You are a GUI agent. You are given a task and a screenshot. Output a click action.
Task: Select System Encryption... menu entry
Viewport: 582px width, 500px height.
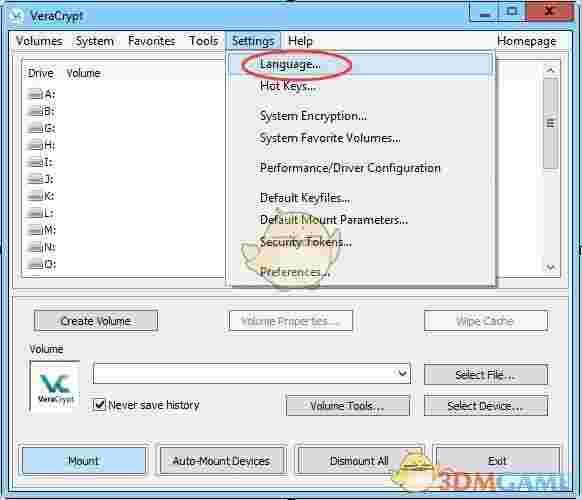(361, 116)
